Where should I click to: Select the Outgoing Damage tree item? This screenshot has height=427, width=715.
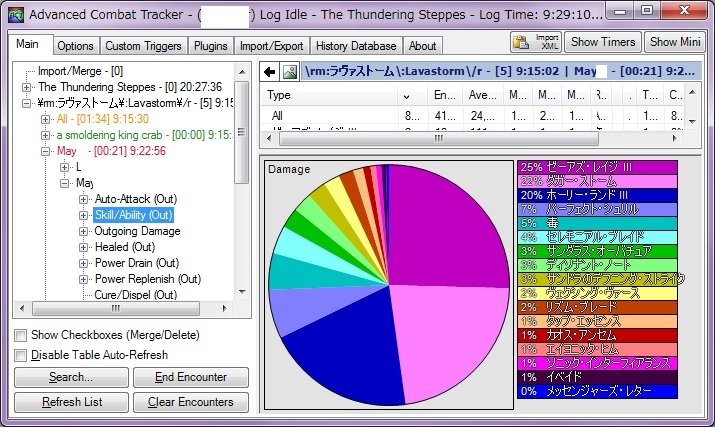[x=137, y=231]
